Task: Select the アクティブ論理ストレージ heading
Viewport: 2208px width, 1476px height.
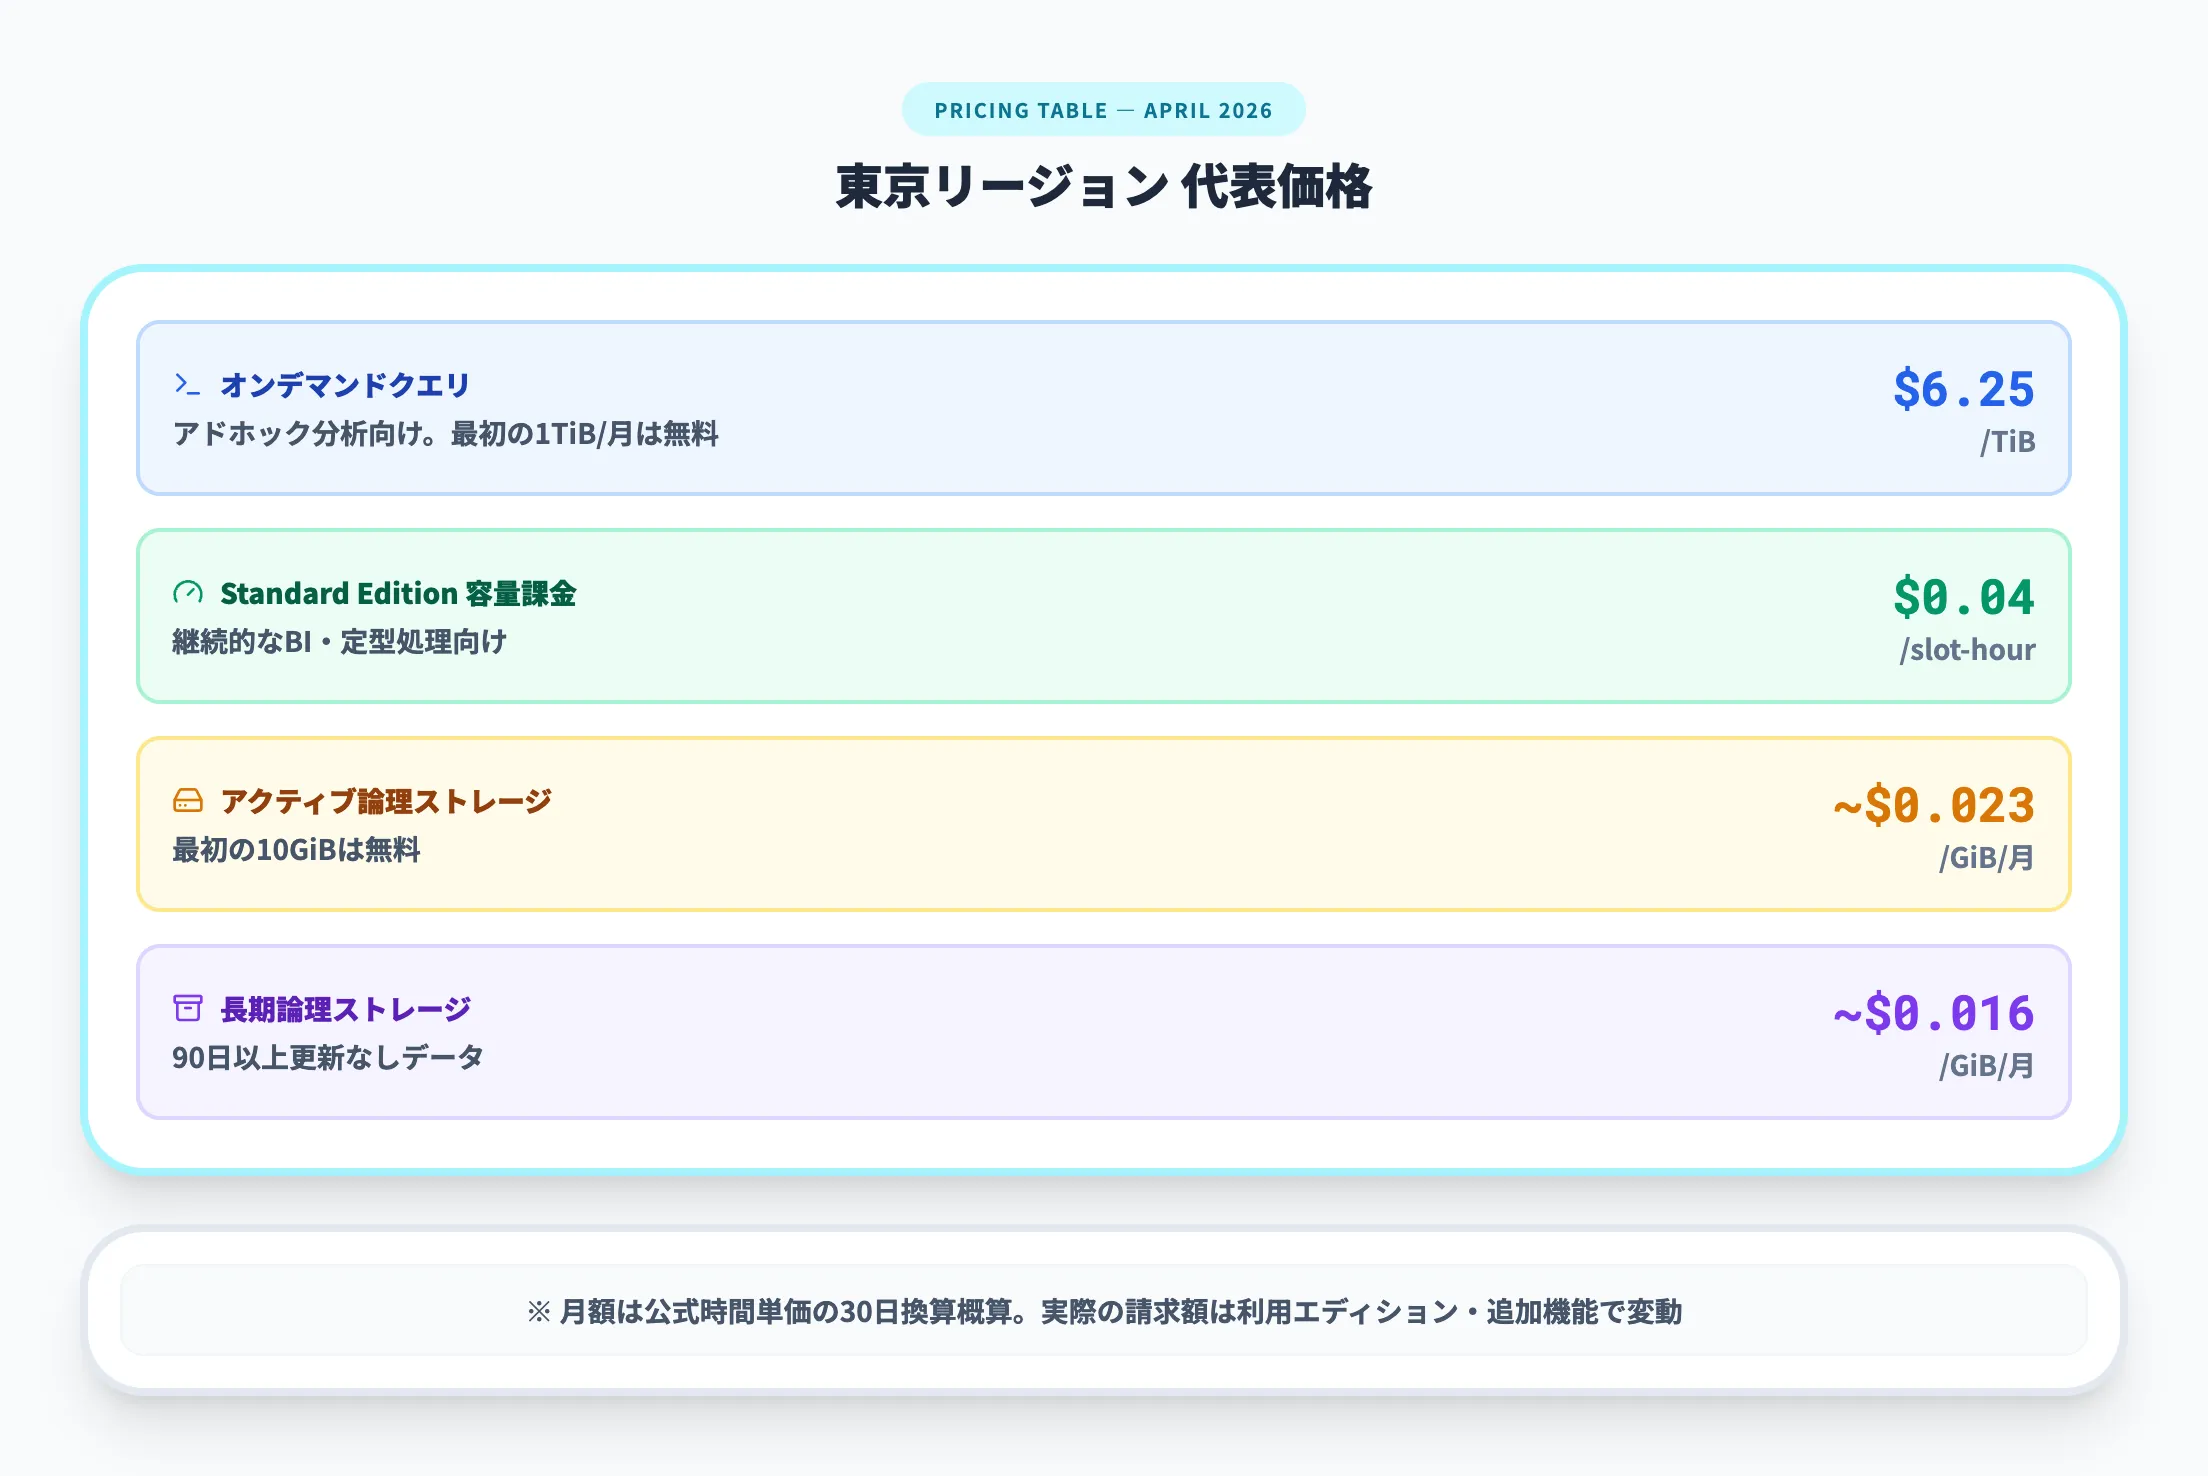Action: point(385,800)
